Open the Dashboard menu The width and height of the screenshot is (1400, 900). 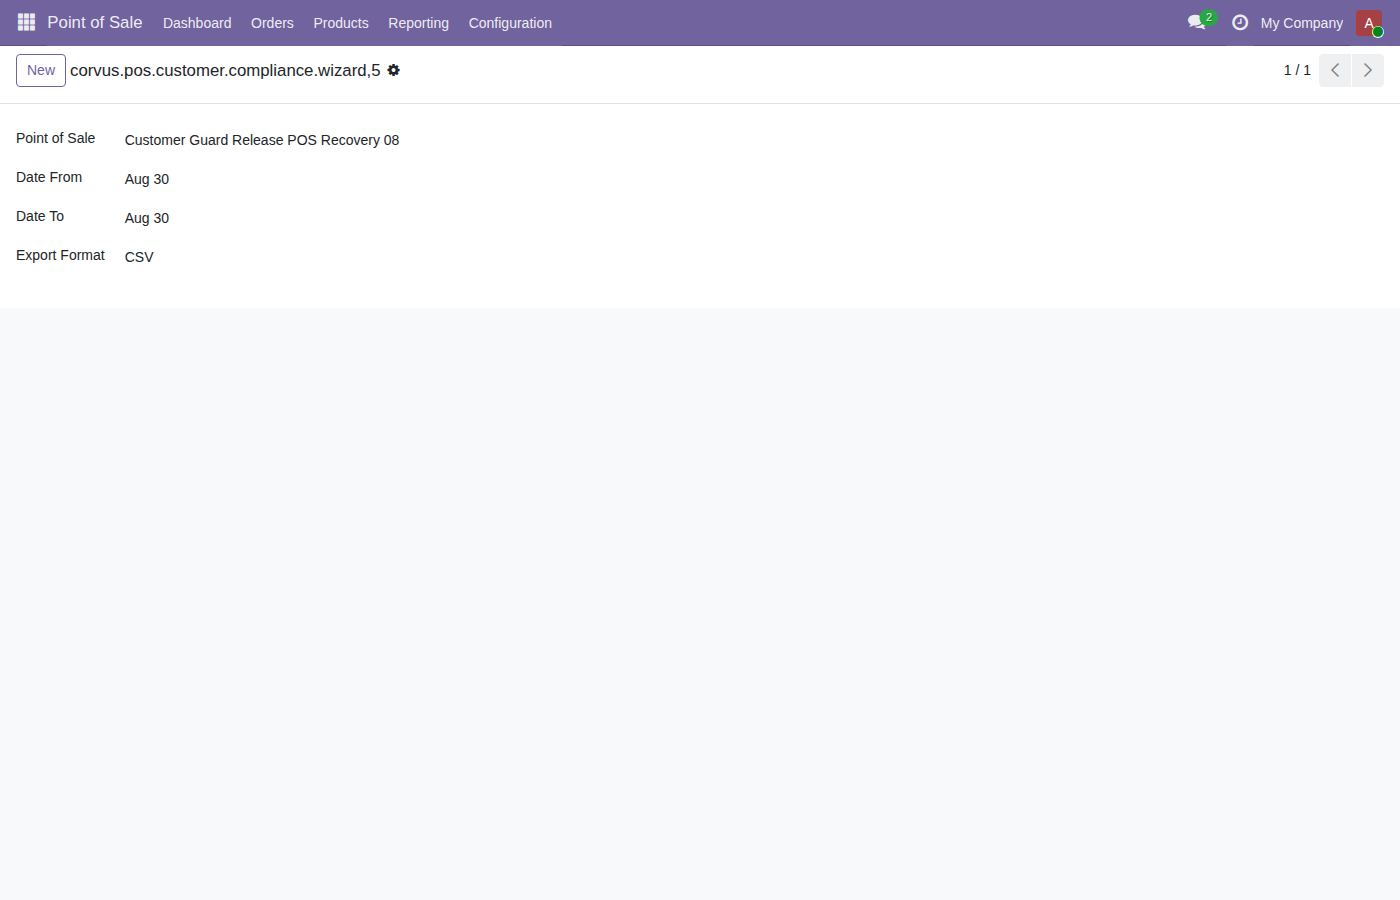197,23
